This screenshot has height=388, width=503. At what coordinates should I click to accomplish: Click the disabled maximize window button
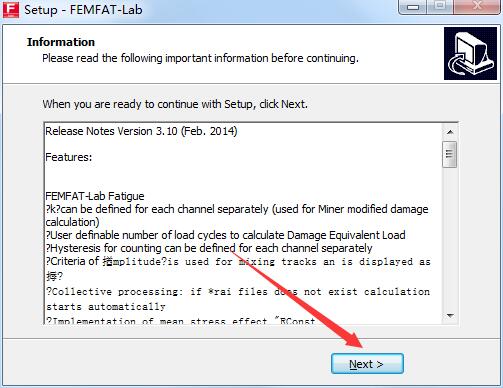point(440,6)
